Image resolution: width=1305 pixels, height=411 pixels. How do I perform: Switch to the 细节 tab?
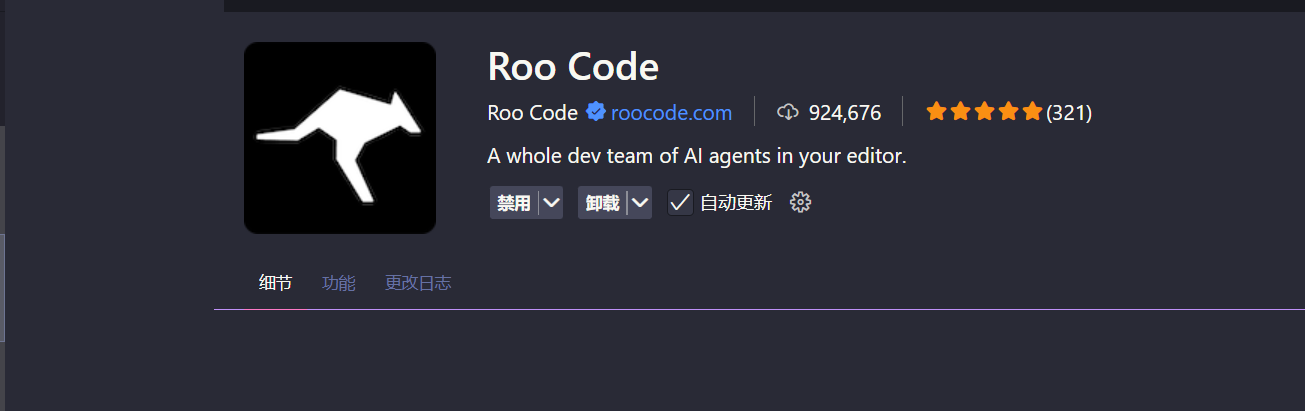275,283
